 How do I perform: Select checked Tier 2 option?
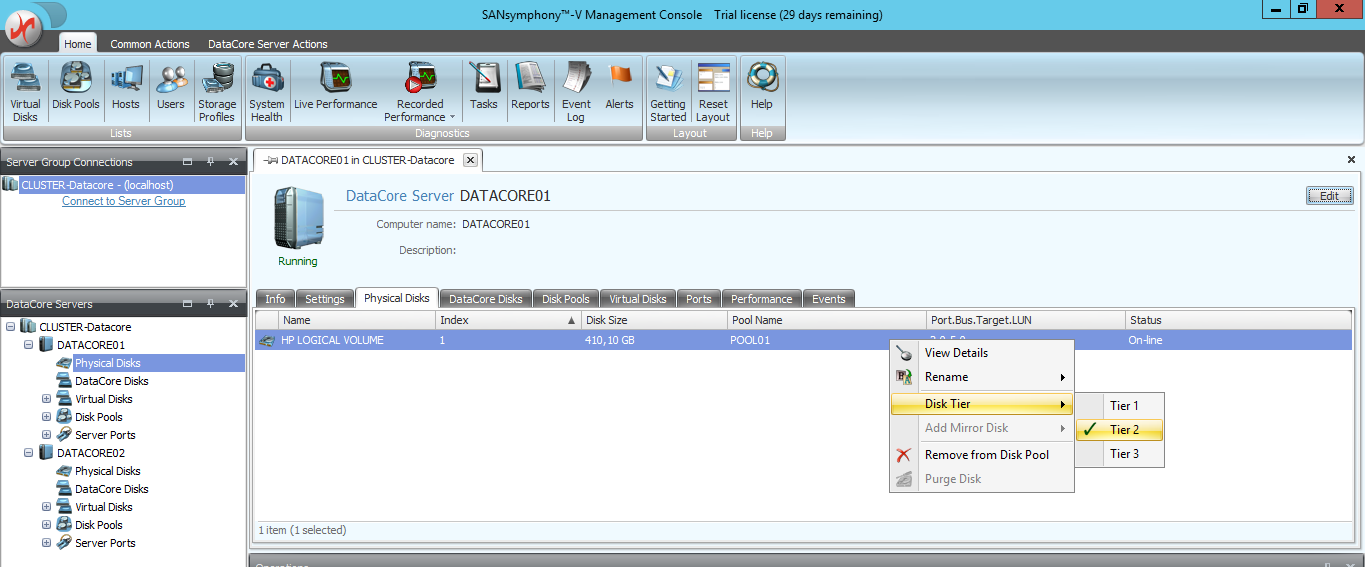[x=1120, y=430]
